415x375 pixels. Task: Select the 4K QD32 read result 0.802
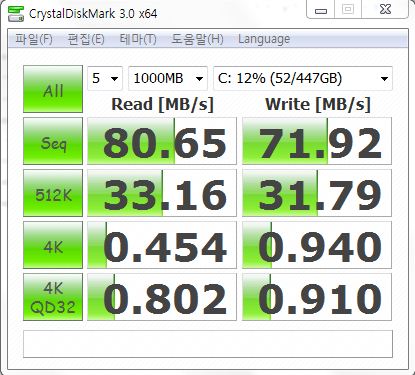(x=162, y=297)
